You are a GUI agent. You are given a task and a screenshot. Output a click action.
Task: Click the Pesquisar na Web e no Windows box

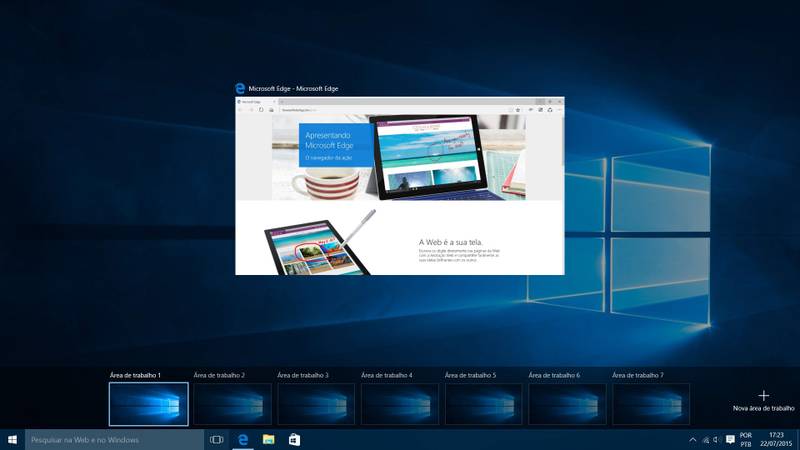114,440
